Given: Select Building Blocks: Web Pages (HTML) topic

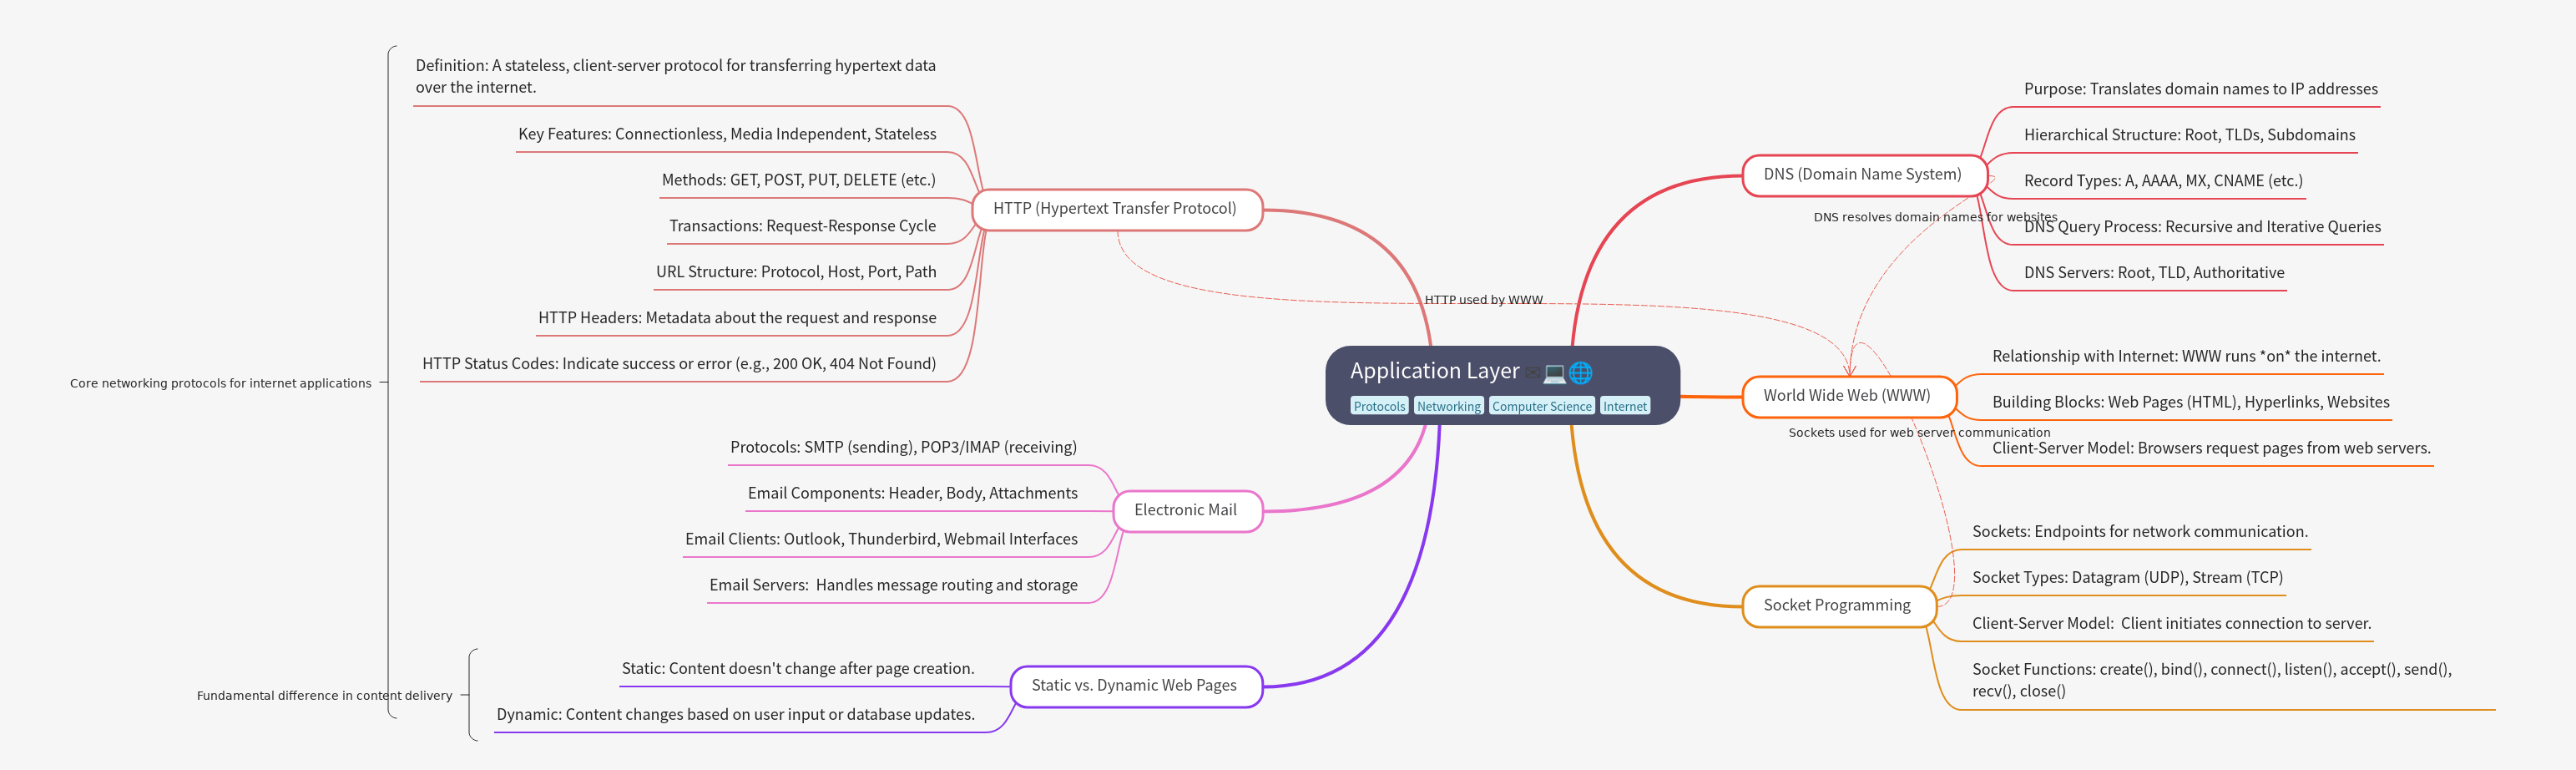Looking at the screenshot, I should (x=2191, y=402).
